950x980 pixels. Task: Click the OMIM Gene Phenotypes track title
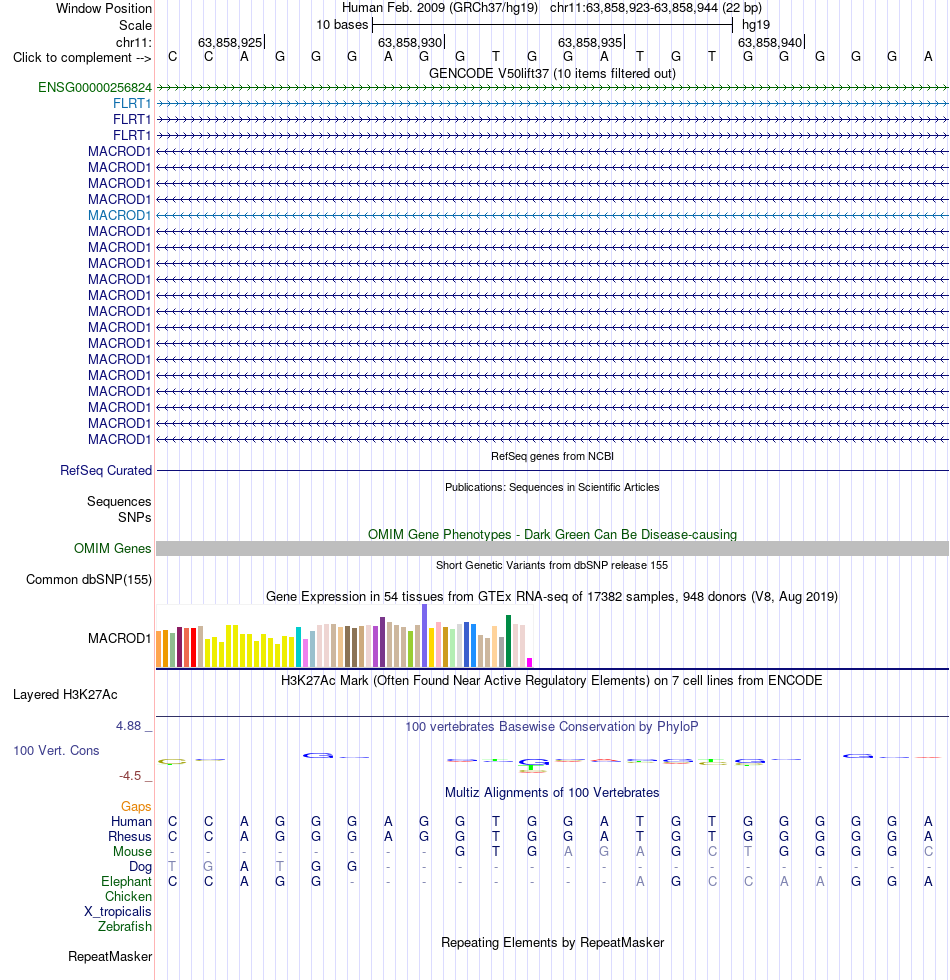(552, 534)
